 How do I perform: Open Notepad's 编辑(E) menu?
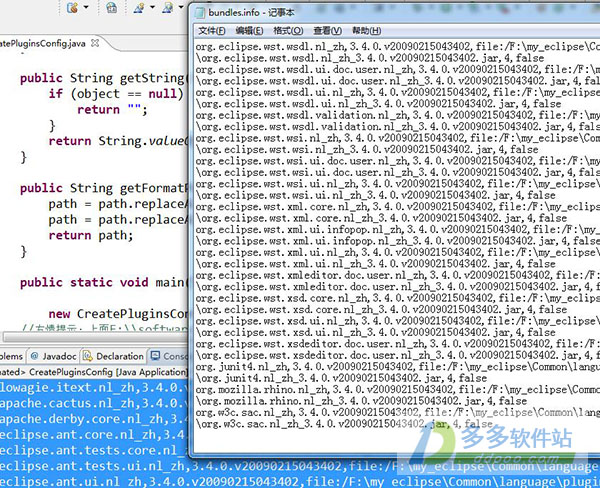click(x=249, y=31)
